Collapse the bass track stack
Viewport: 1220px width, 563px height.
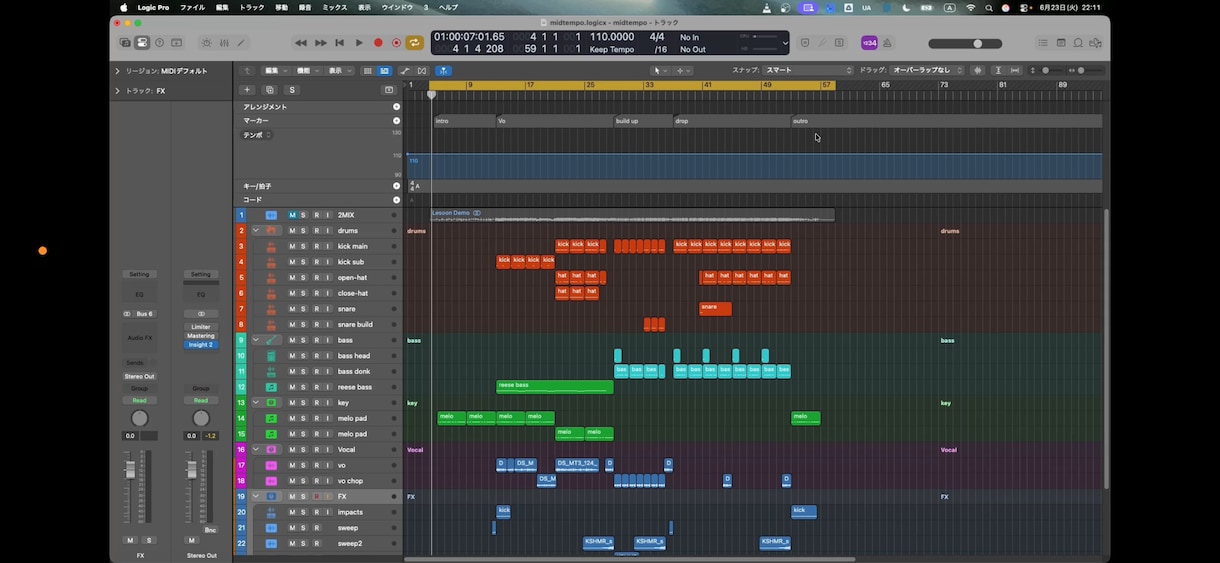point(256,340)
